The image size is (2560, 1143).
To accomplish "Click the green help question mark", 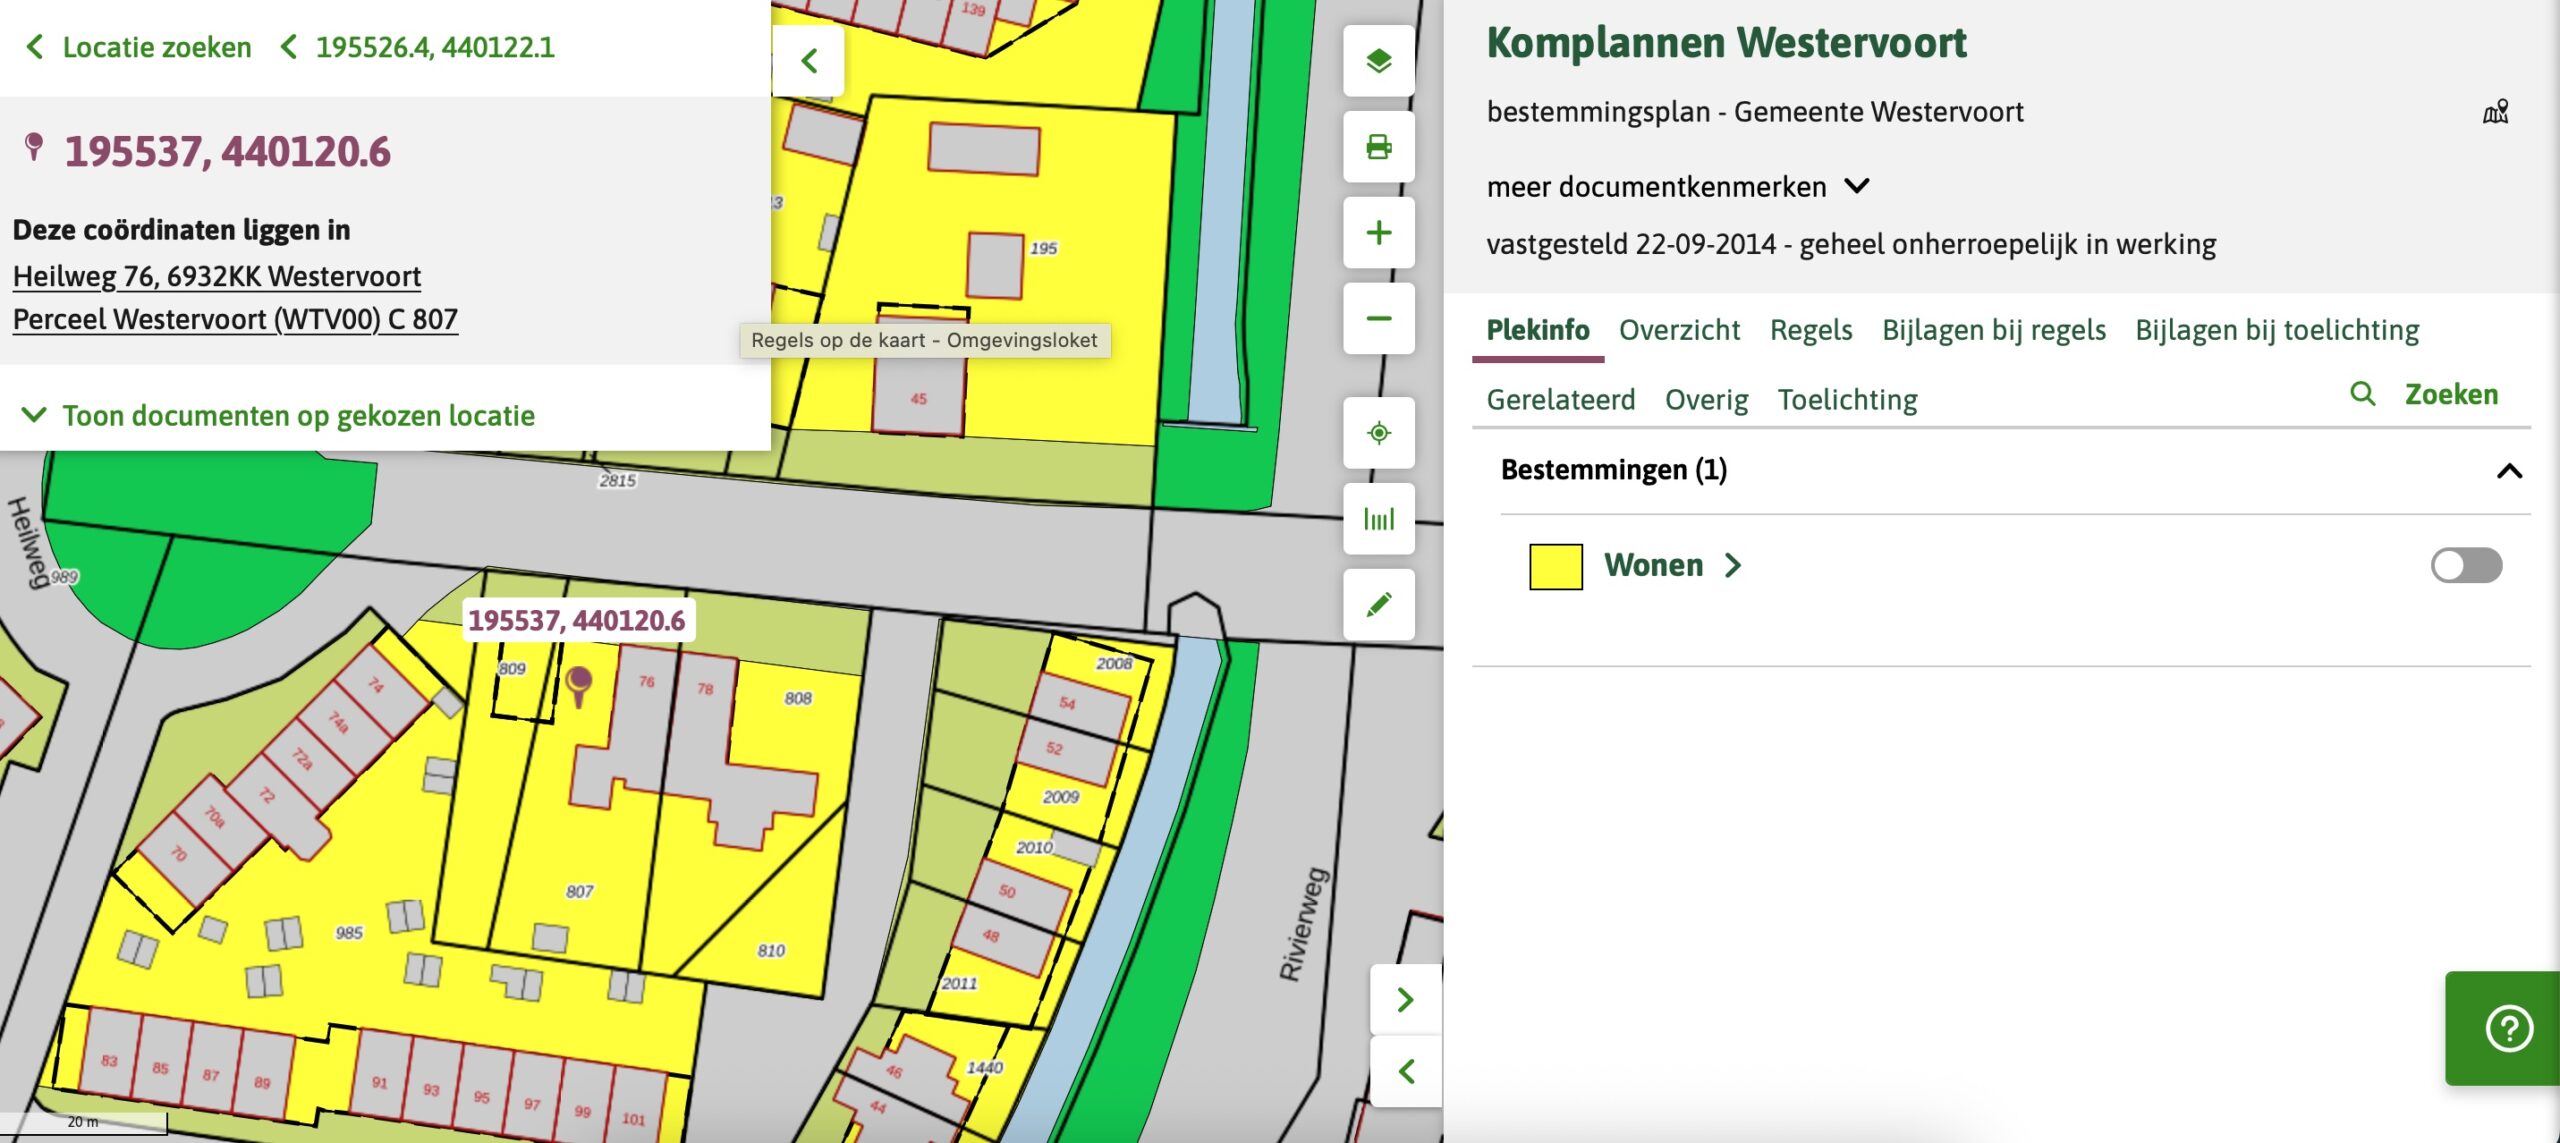I will pos(2507,1028).
